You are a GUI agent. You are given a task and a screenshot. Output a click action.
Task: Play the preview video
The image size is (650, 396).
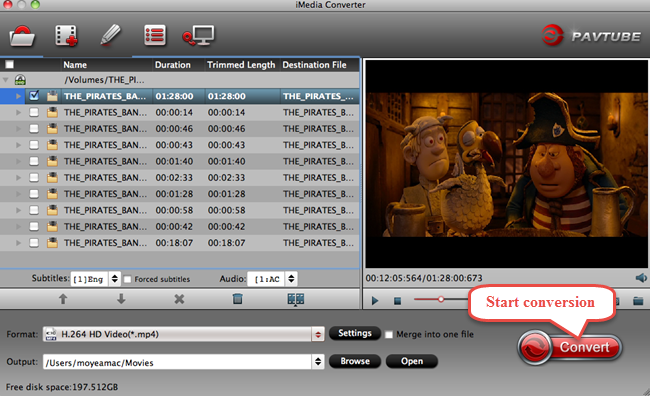click(375, 301)
